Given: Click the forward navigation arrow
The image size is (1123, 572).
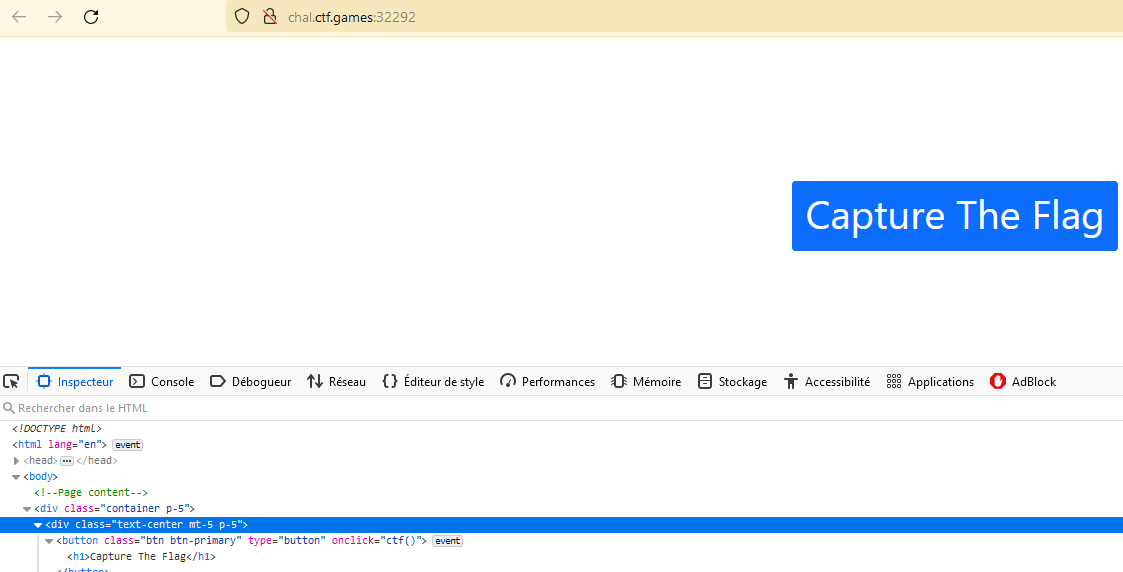Looking at the screenshot, I should [55, 17].
